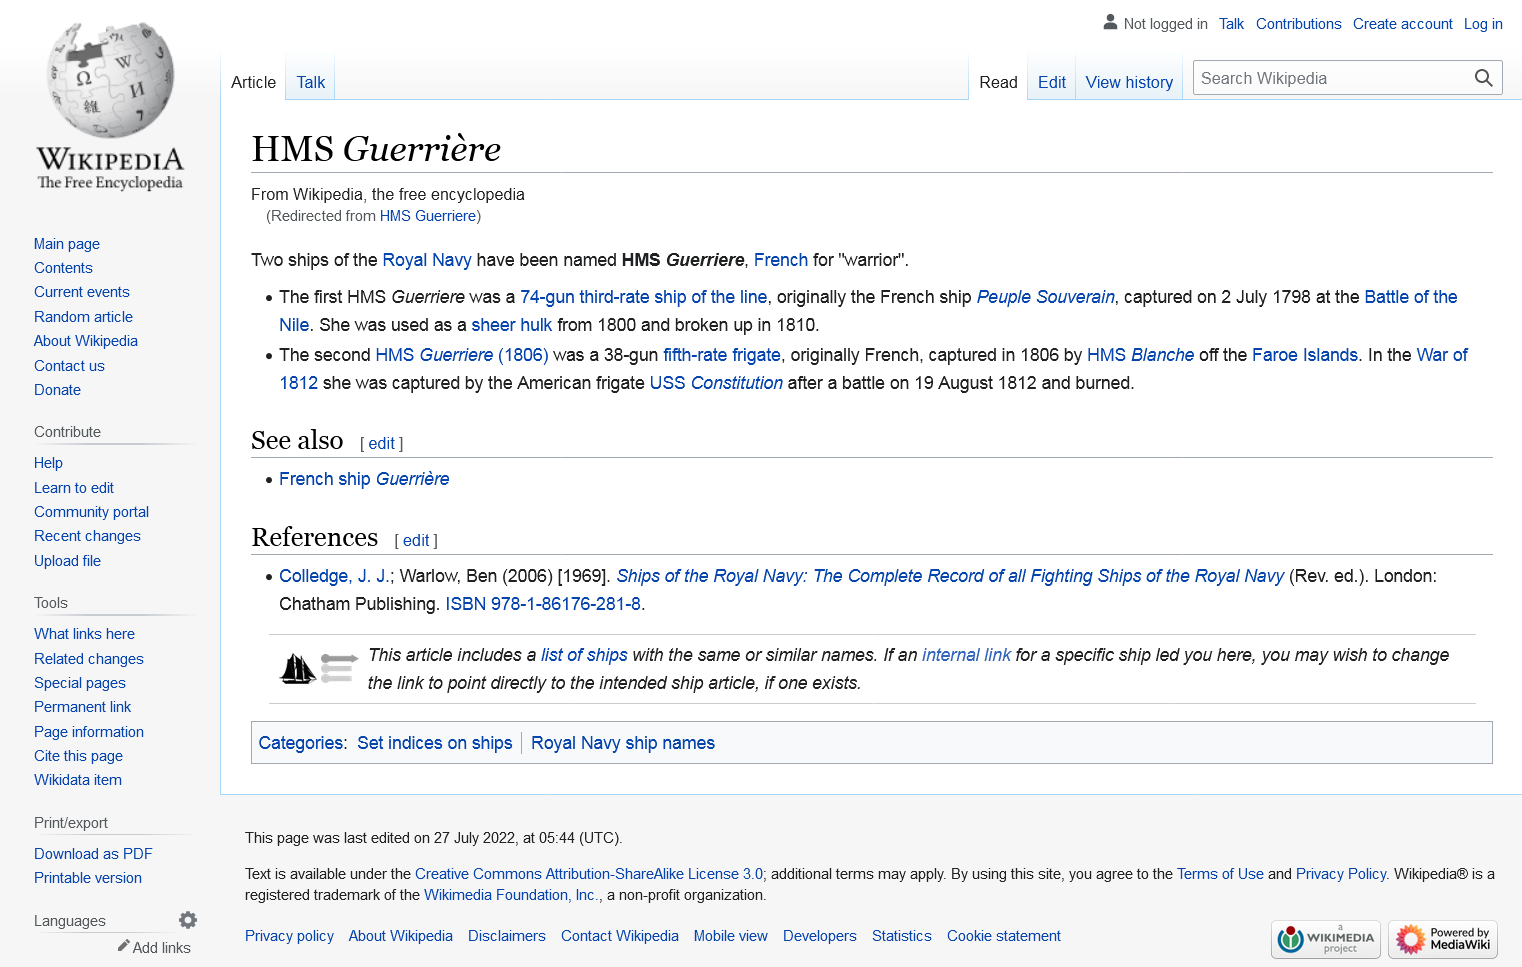Open Categories link in category box
Image resolution: width=1522 pixels, height=967 pixels.
301,743
